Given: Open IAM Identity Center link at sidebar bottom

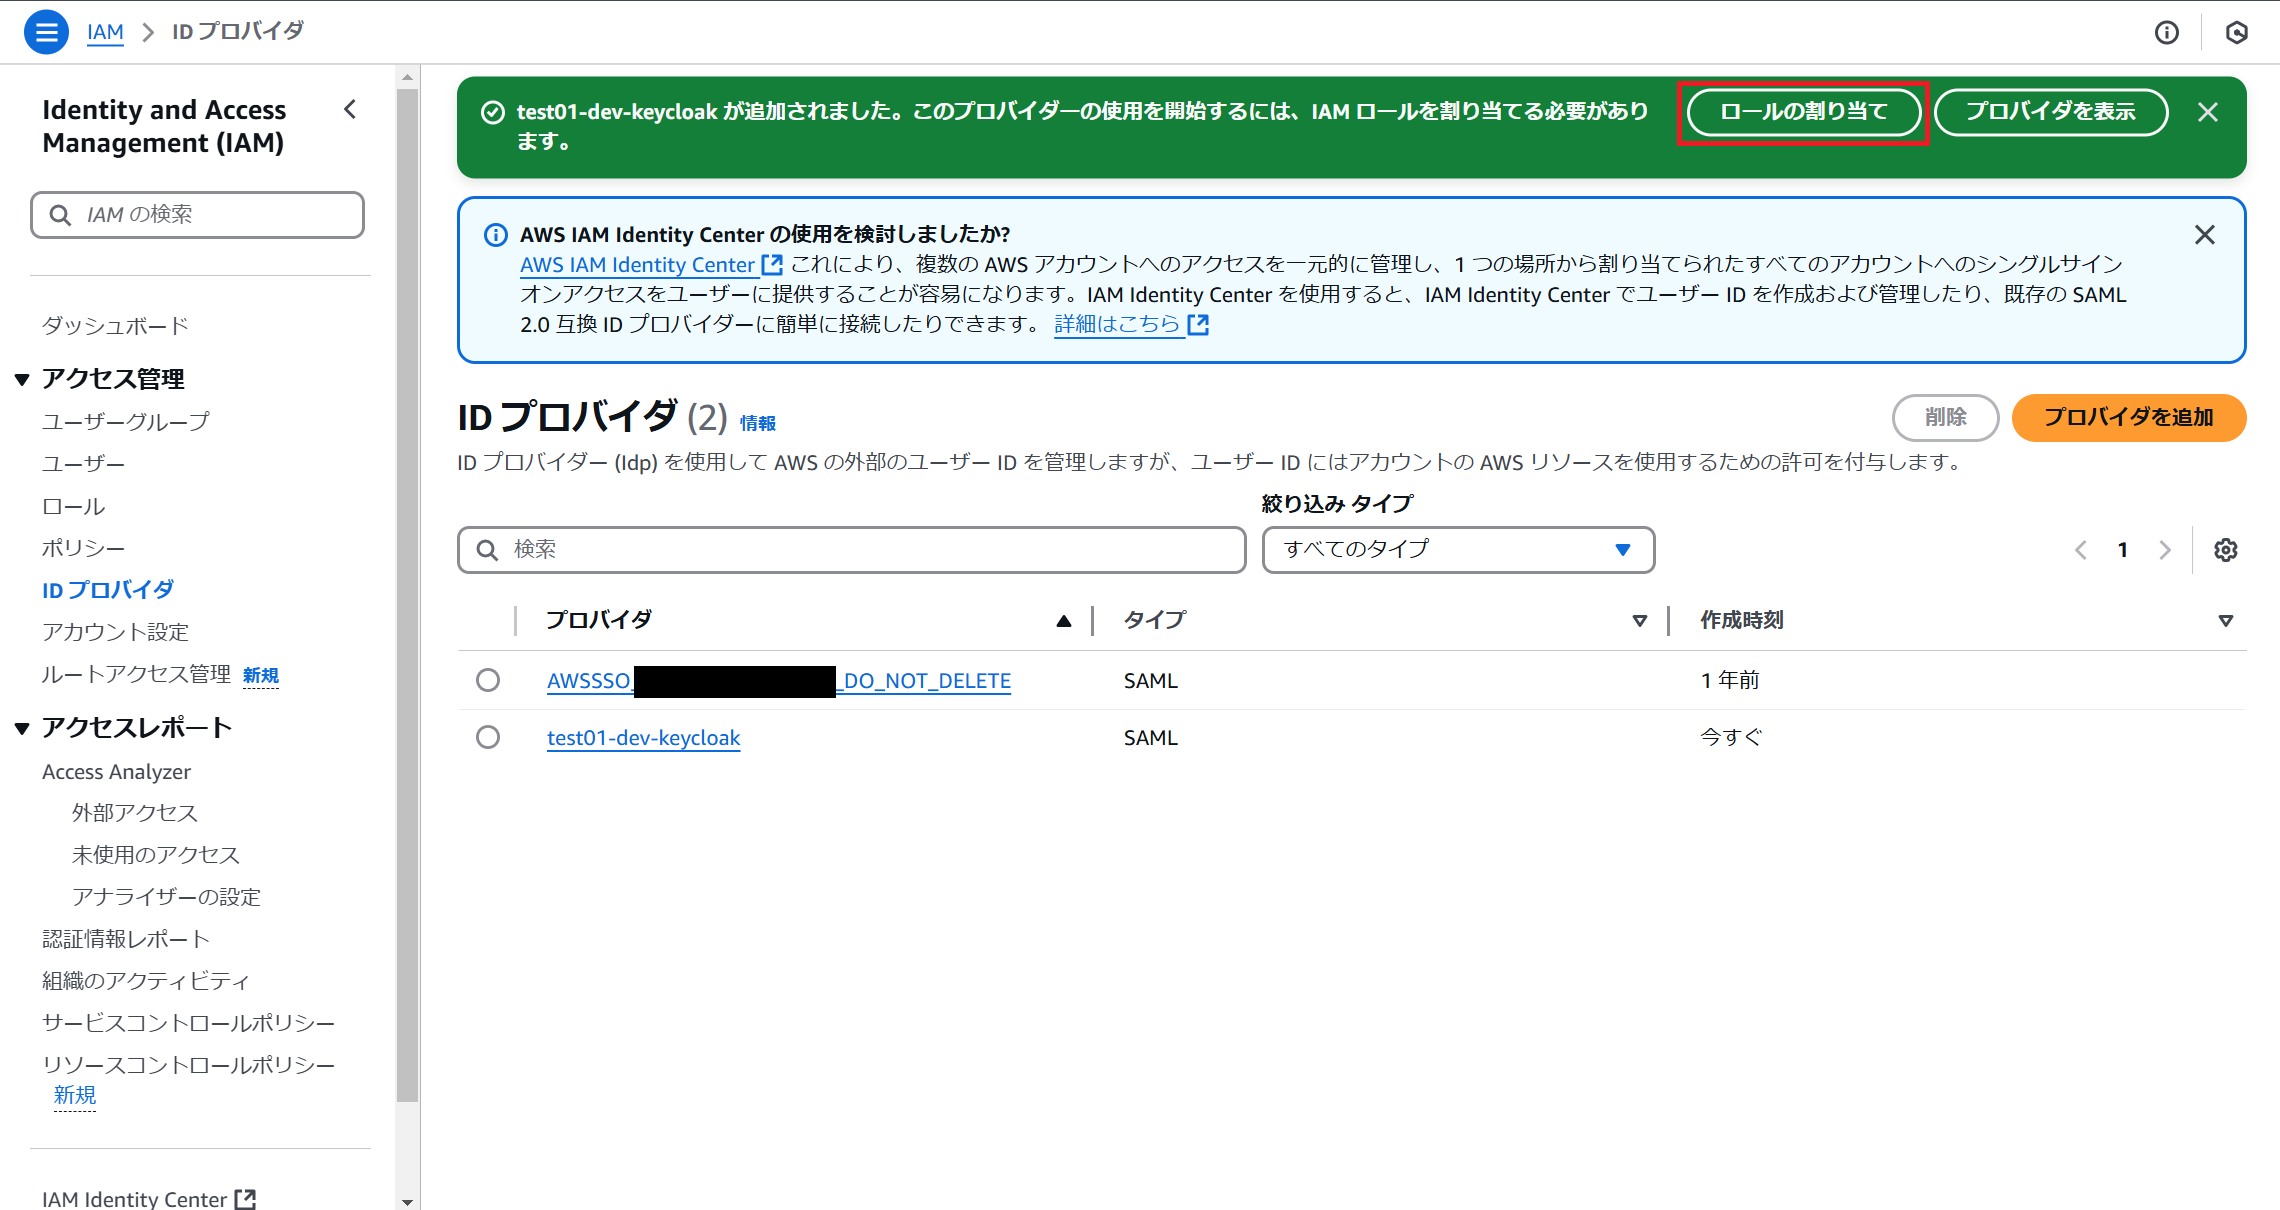Looking at the screenshot, I should tap(137, 1197).
